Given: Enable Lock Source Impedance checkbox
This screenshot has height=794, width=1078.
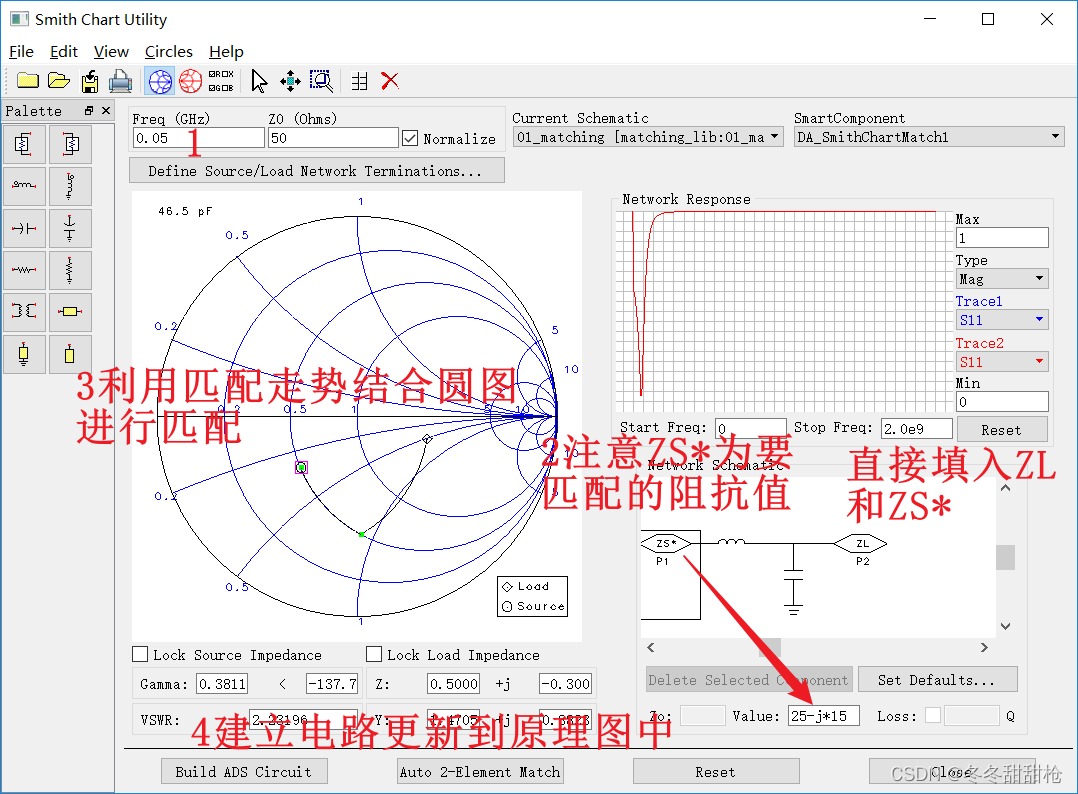Looking at the screenshot, I should point(140,654).
